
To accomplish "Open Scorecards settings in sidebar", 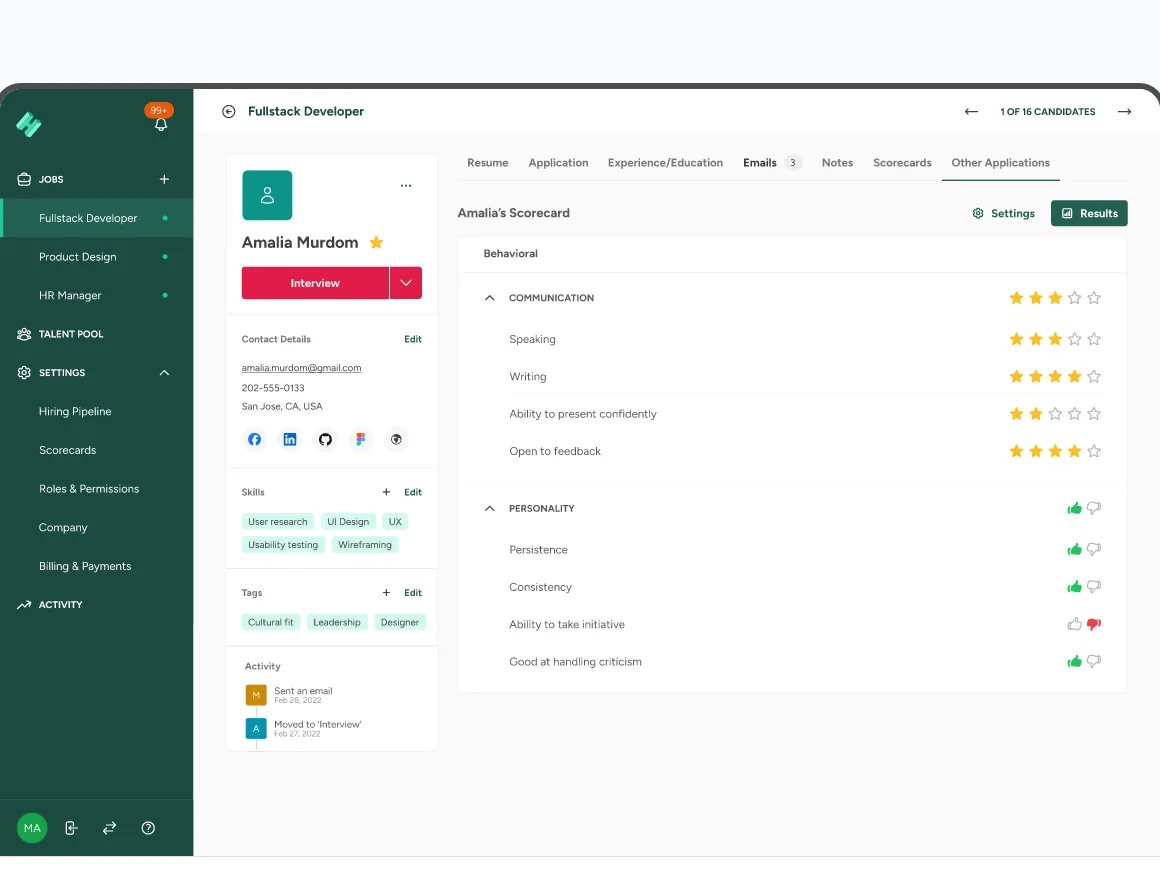I will (67, 450).
